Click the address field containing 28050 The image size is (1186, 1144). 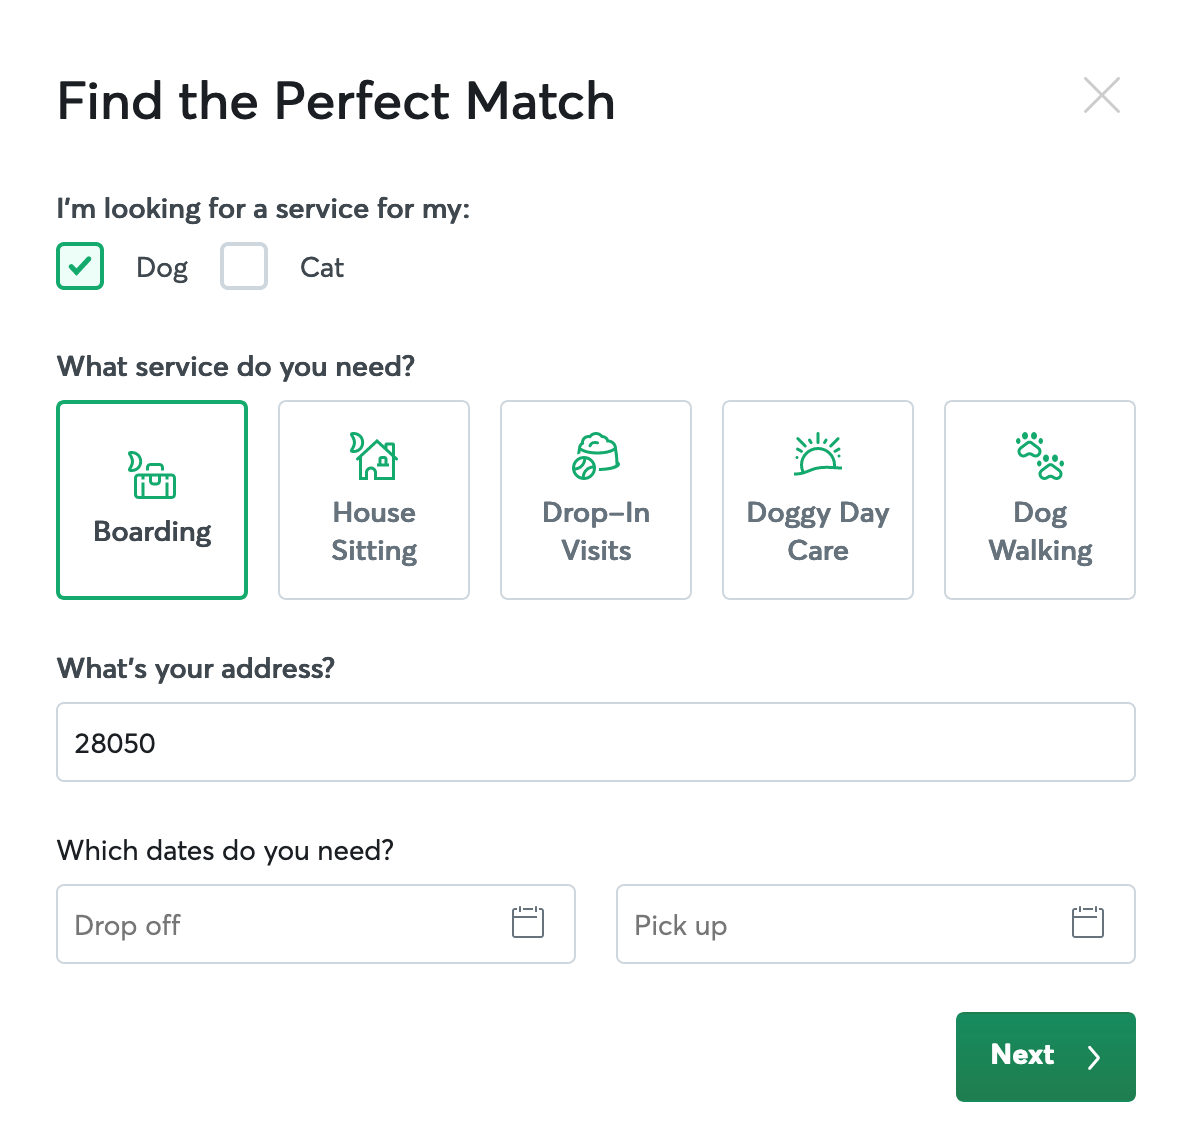596,742
